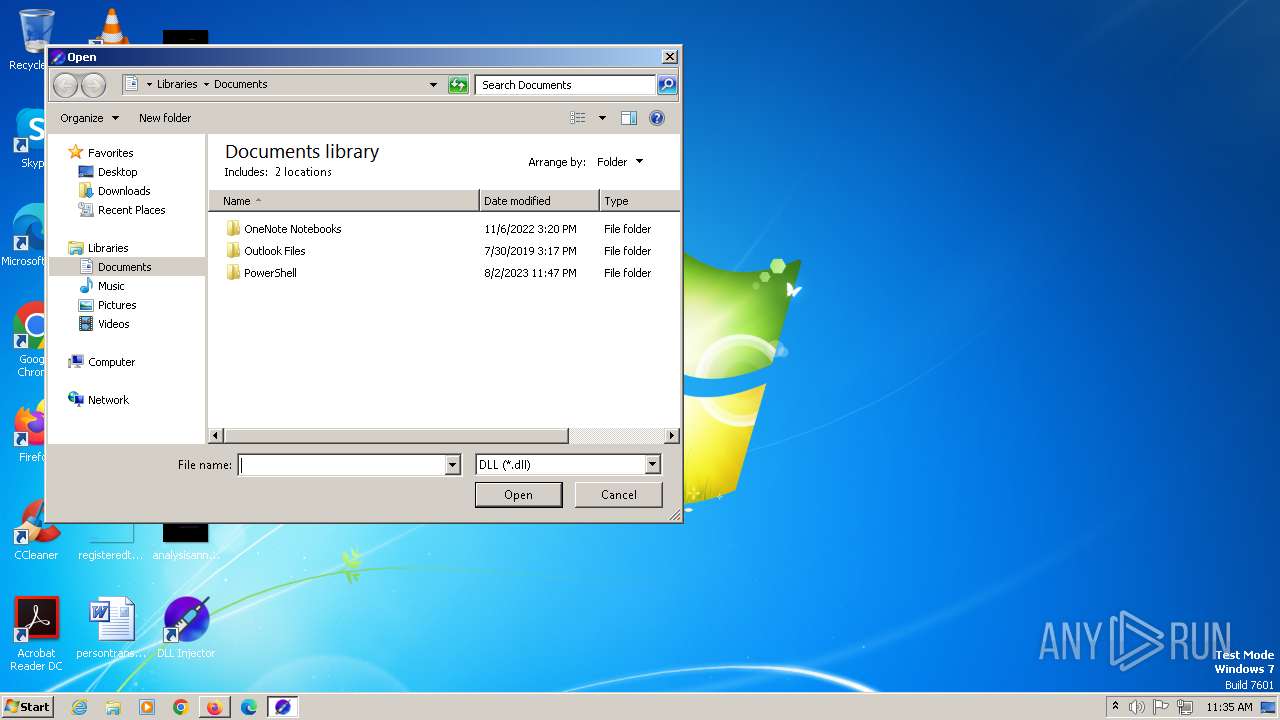Click the File name input field
This screenshot has height=720, width=1280.
pos(341,465)
